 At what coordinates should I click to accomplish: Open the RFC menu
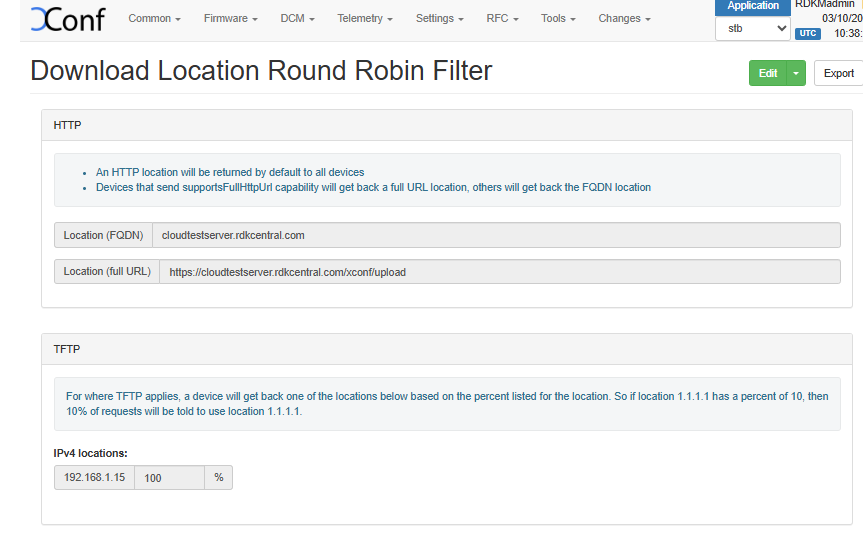pos(502,19)
